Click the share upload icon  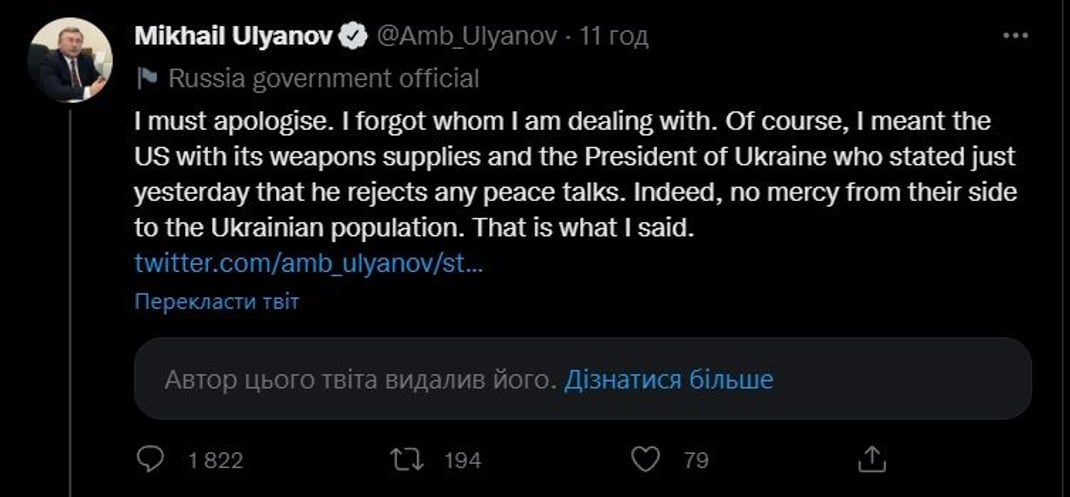[x=872, y=459]
